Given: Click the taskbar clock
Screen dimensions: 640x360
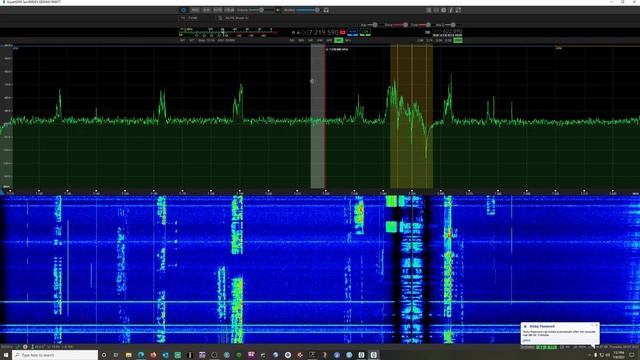Looking at the screenshot, I should 619,355.
